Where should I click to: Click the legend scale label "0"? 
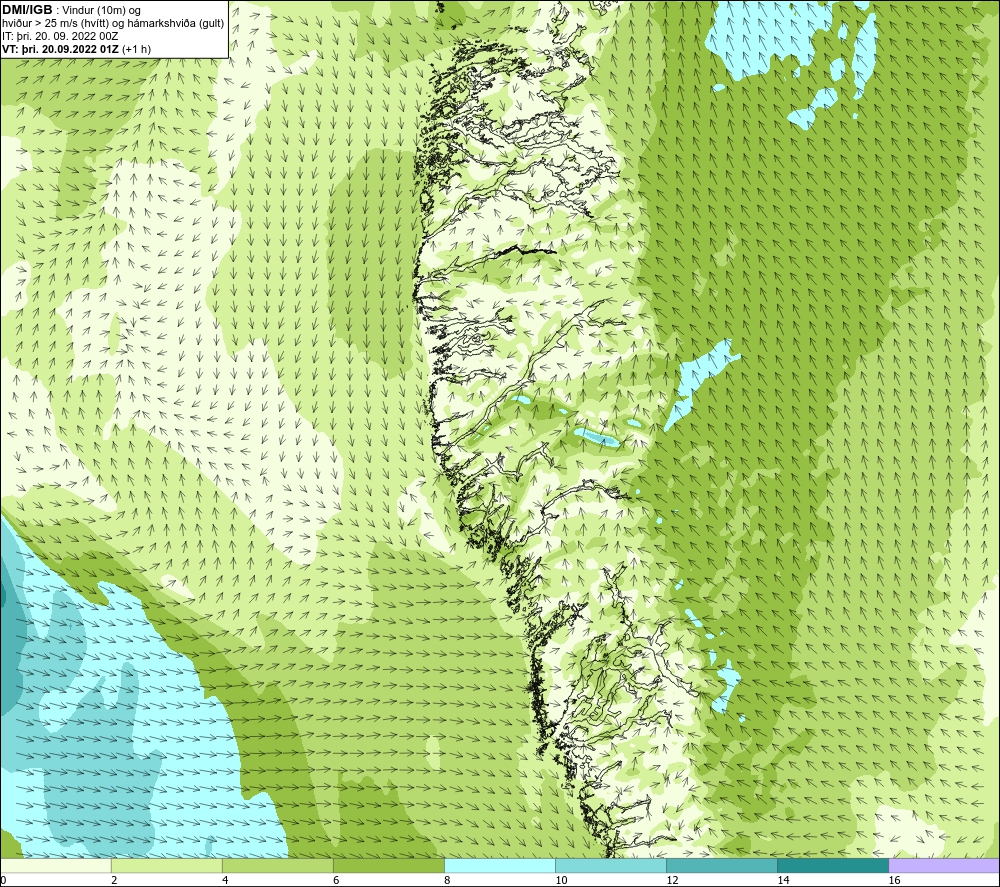[x=3, y=880]
